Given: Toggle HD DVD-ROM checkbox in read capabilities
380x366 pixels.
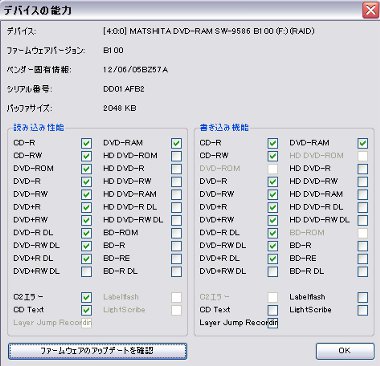Looking at the screenshot, I should pyautogui.click(x=176, y=156).
